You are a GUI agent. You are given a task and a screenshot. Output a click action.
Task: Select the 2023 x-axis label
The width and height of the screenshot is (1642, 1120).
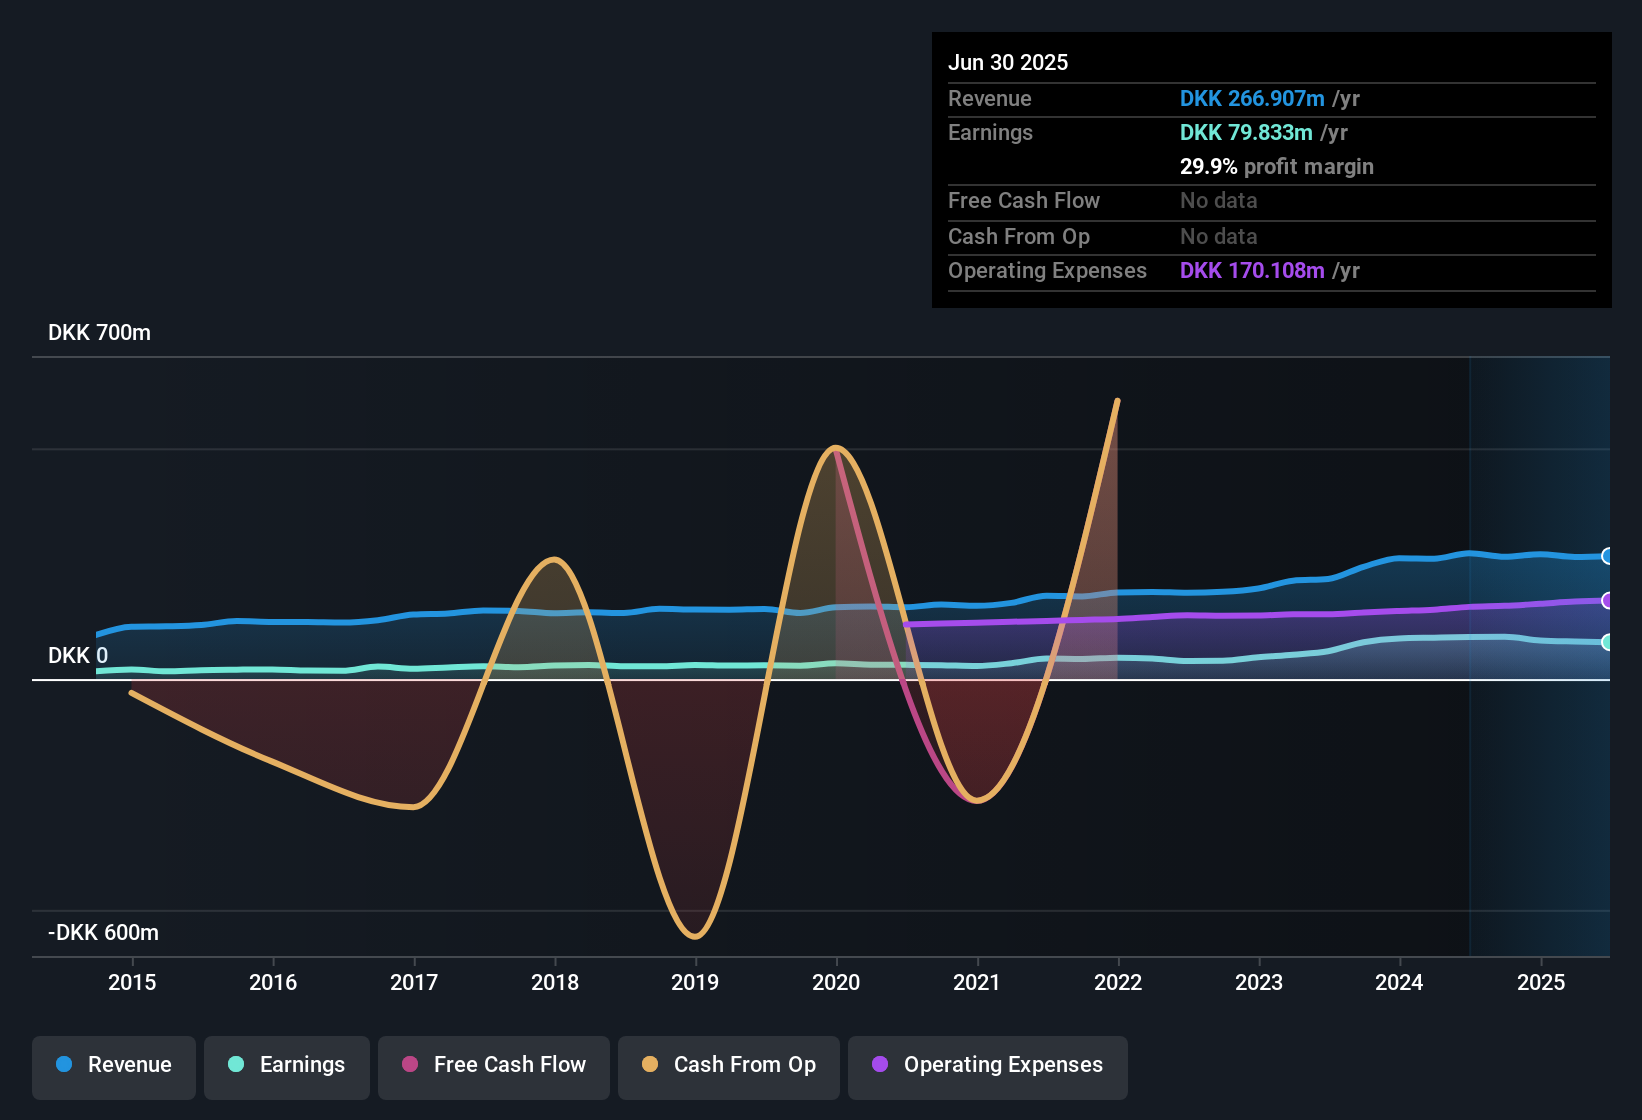pyautogui.click(x=1259, y=983)
